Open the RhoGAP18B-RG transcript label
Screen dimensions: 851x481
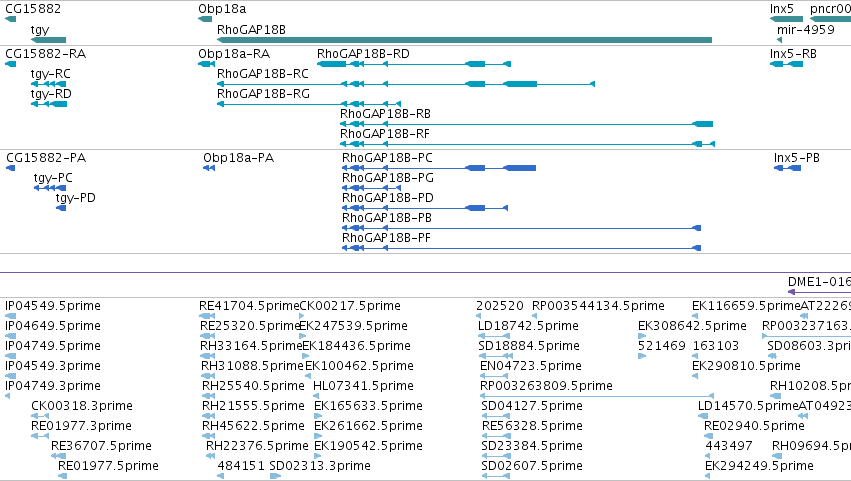click(263, 94)
